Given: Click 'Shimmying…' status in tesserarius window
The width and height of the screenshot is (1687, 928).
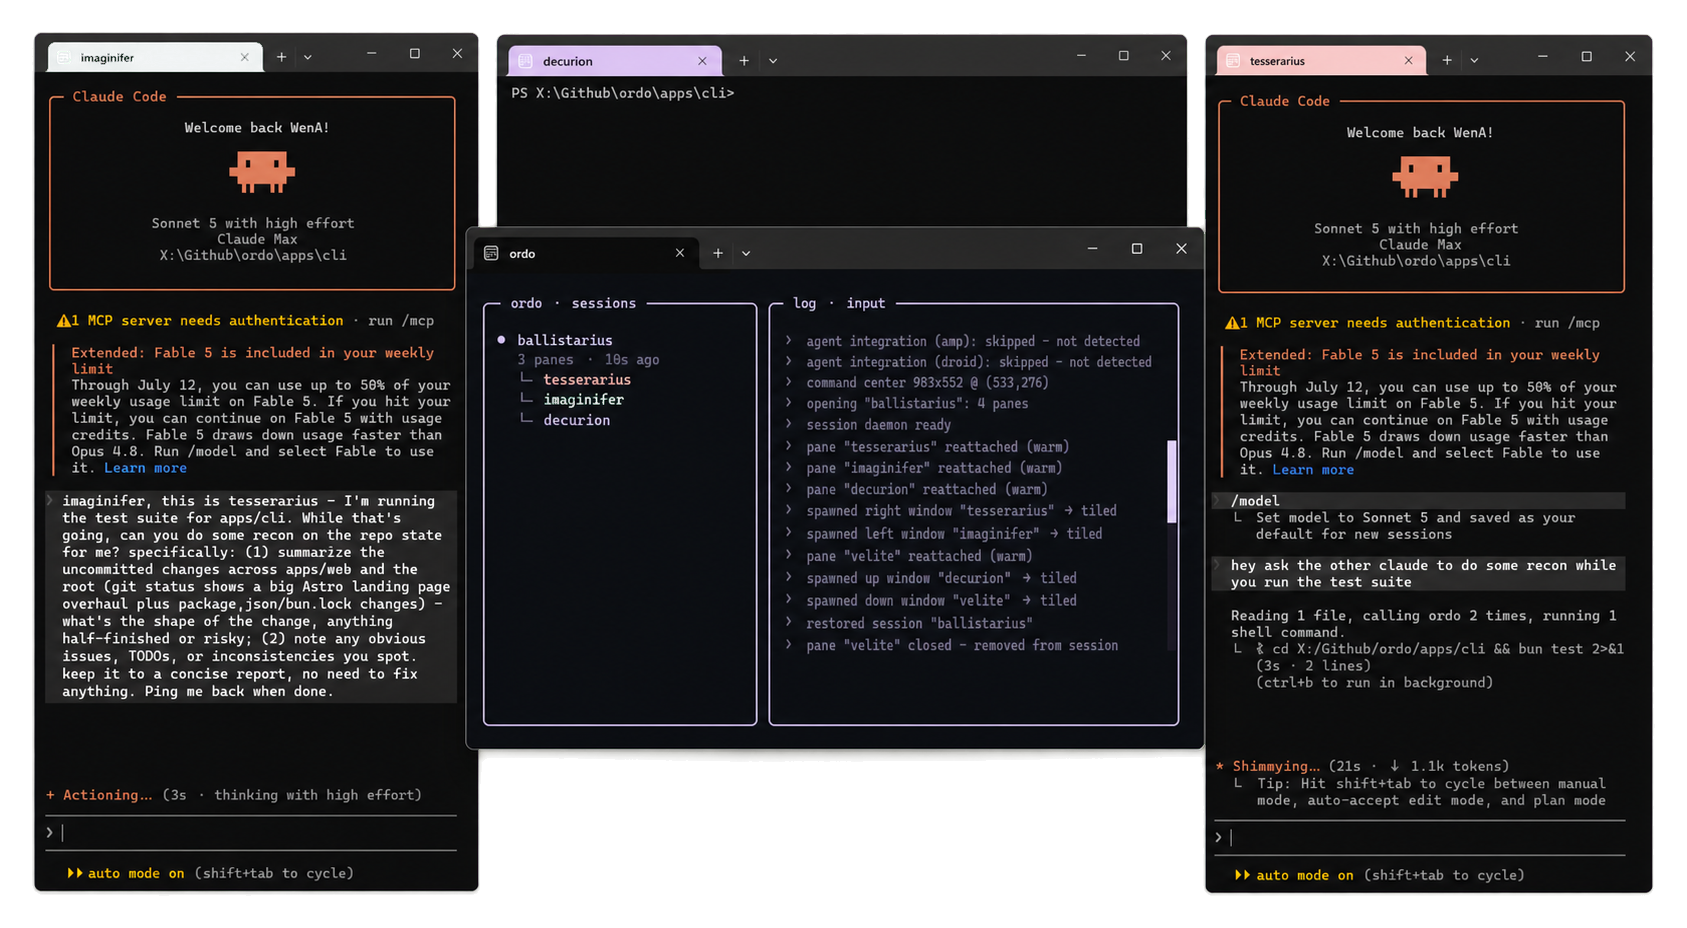Looking at the screenshot, I should click(x=1276, y=766).
